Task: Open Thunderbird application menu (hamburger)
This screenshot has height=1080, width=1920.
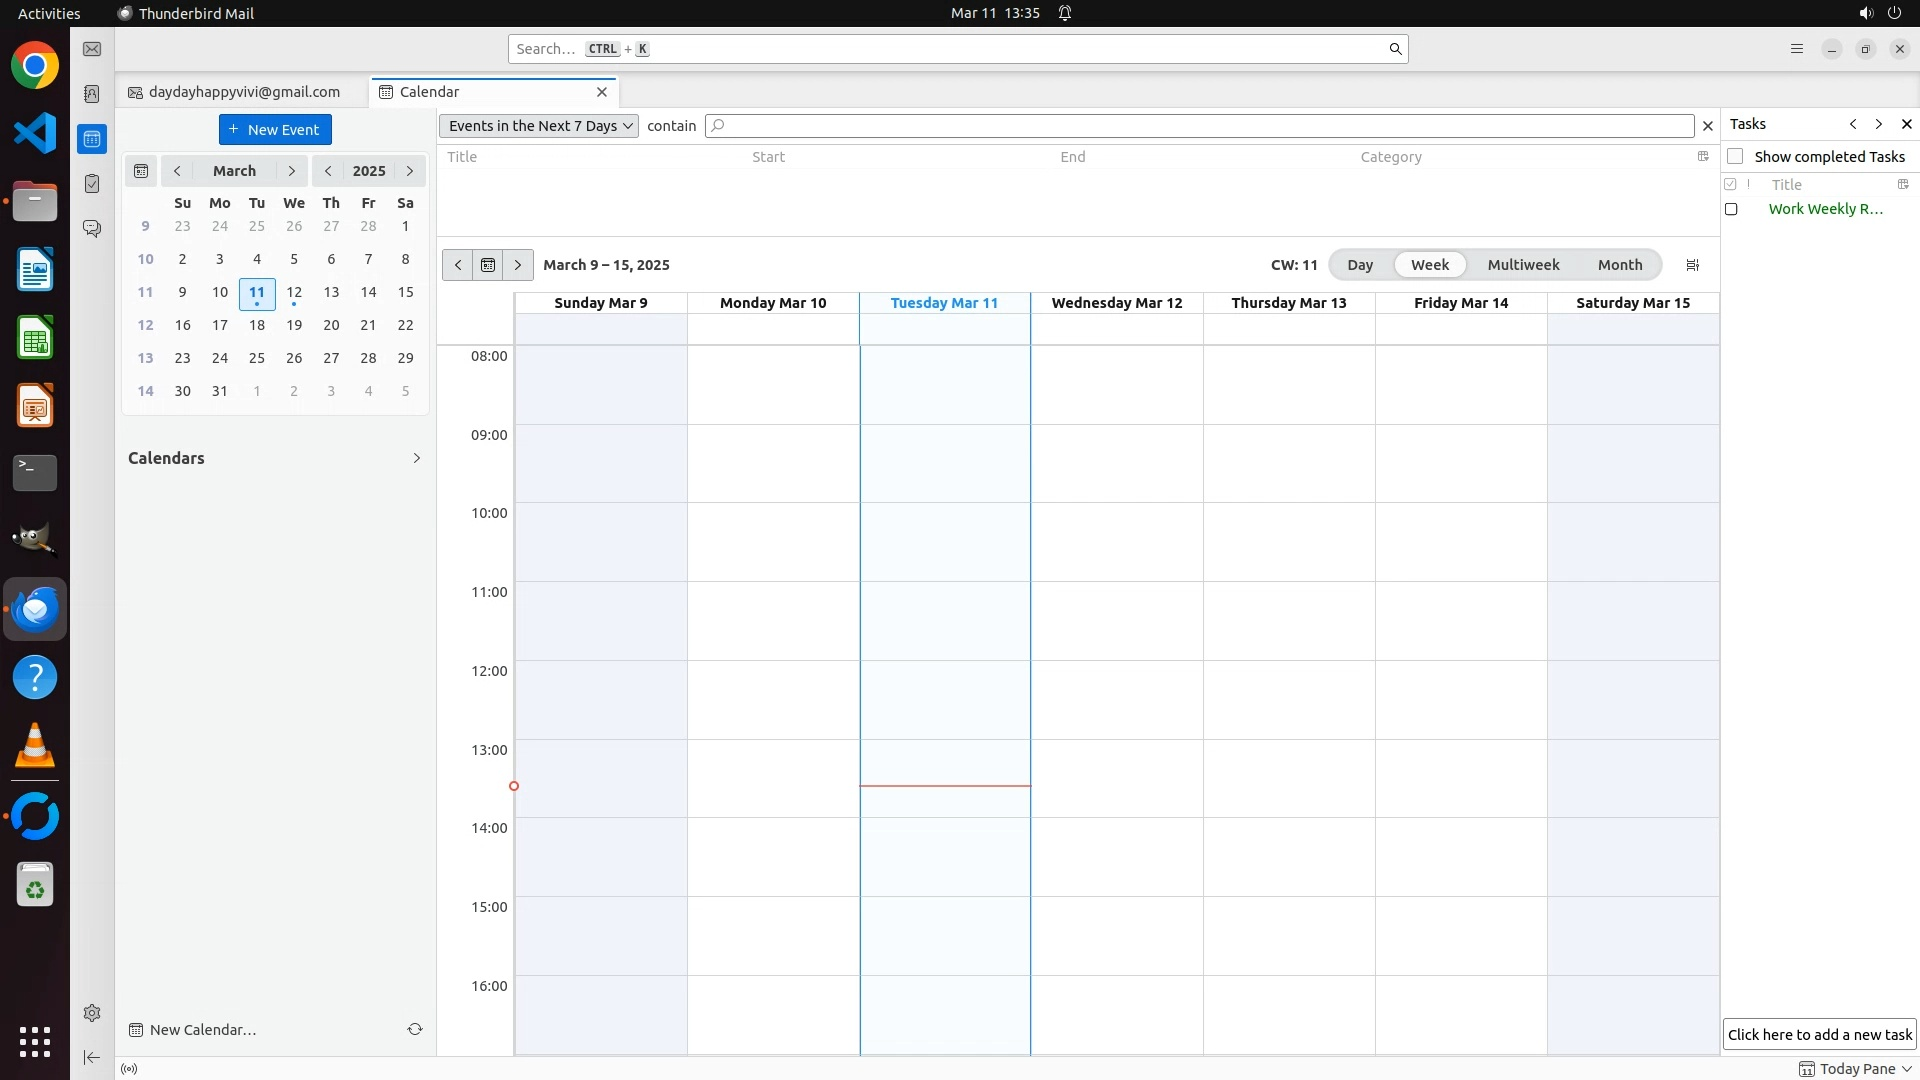Action: pyautogui.click(x=1797, y=49)
